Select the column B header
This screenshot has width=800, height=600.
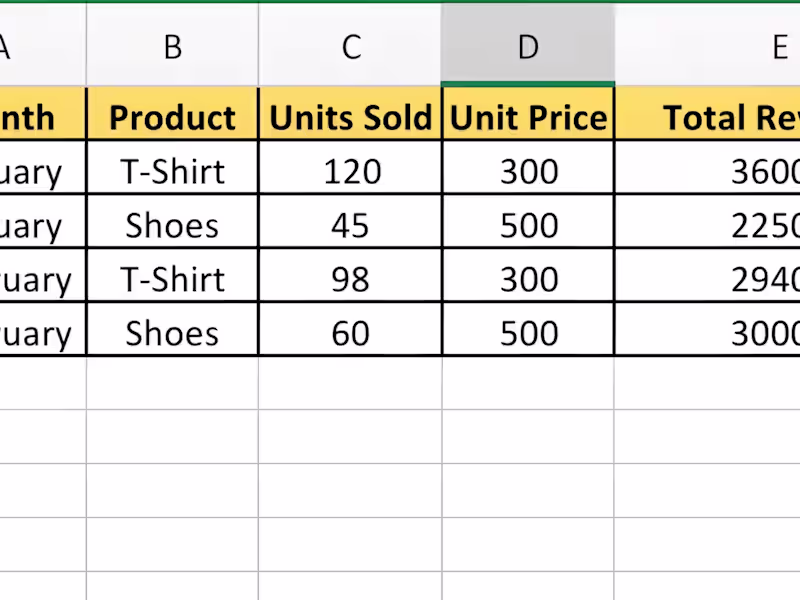[x=172, y=47]
